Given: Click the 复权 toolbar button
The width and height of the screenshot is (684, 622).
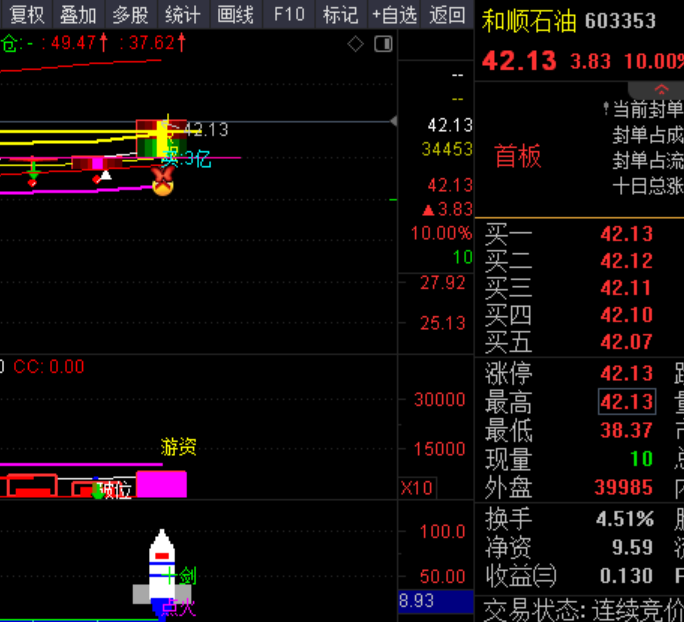Looking at the screenshot, I should click(x=26, y=15).
